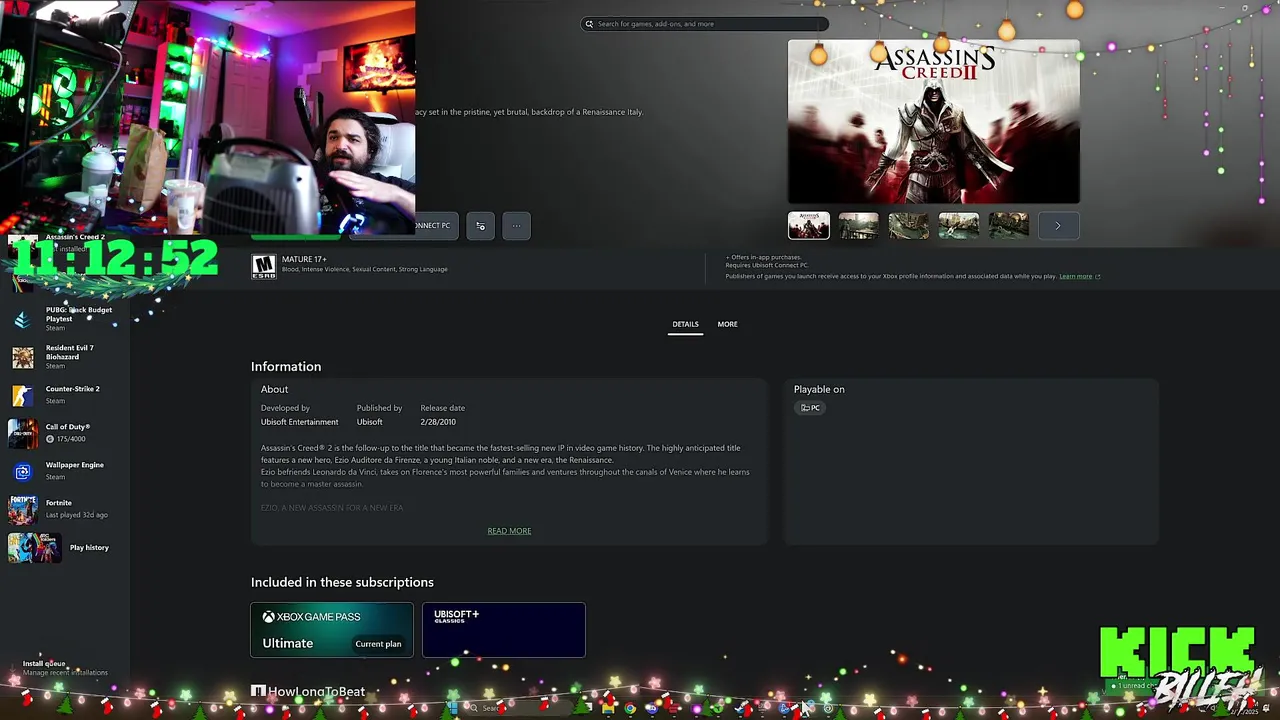Click the 'Blood, Intense Violence' content descriptors text
The width and height of the screenshot is (1280, 720).
pyautogui.click(x=364, y=269)
